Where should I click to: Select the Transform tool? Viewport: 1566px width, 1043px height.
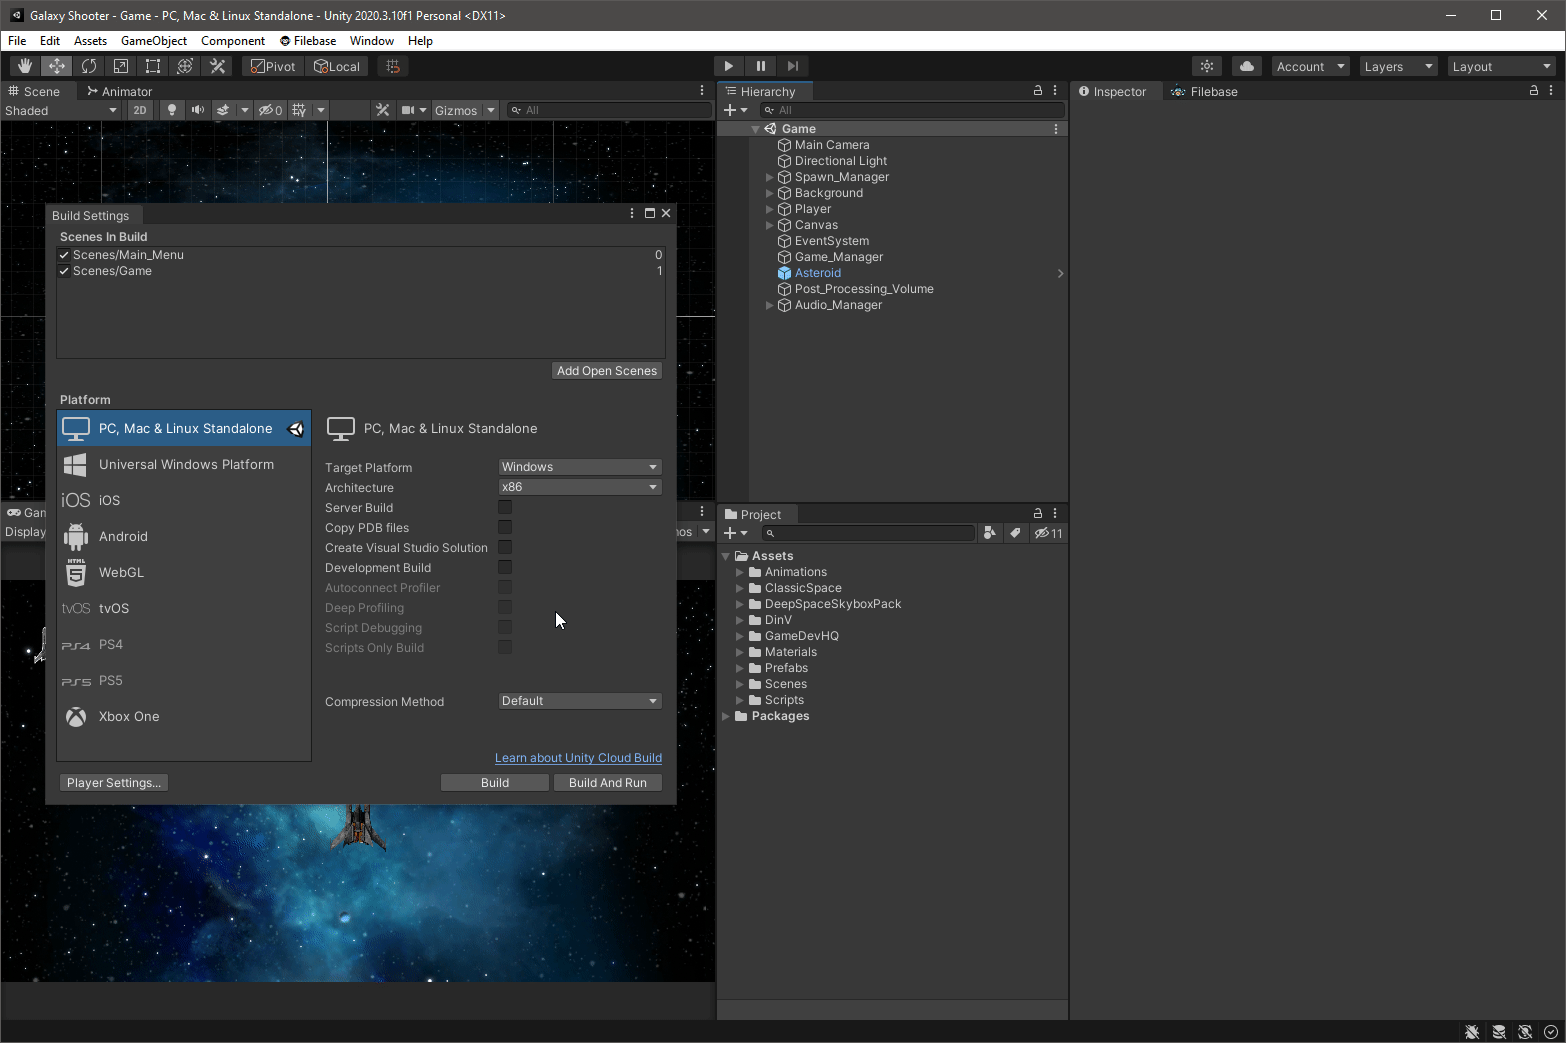185,66
